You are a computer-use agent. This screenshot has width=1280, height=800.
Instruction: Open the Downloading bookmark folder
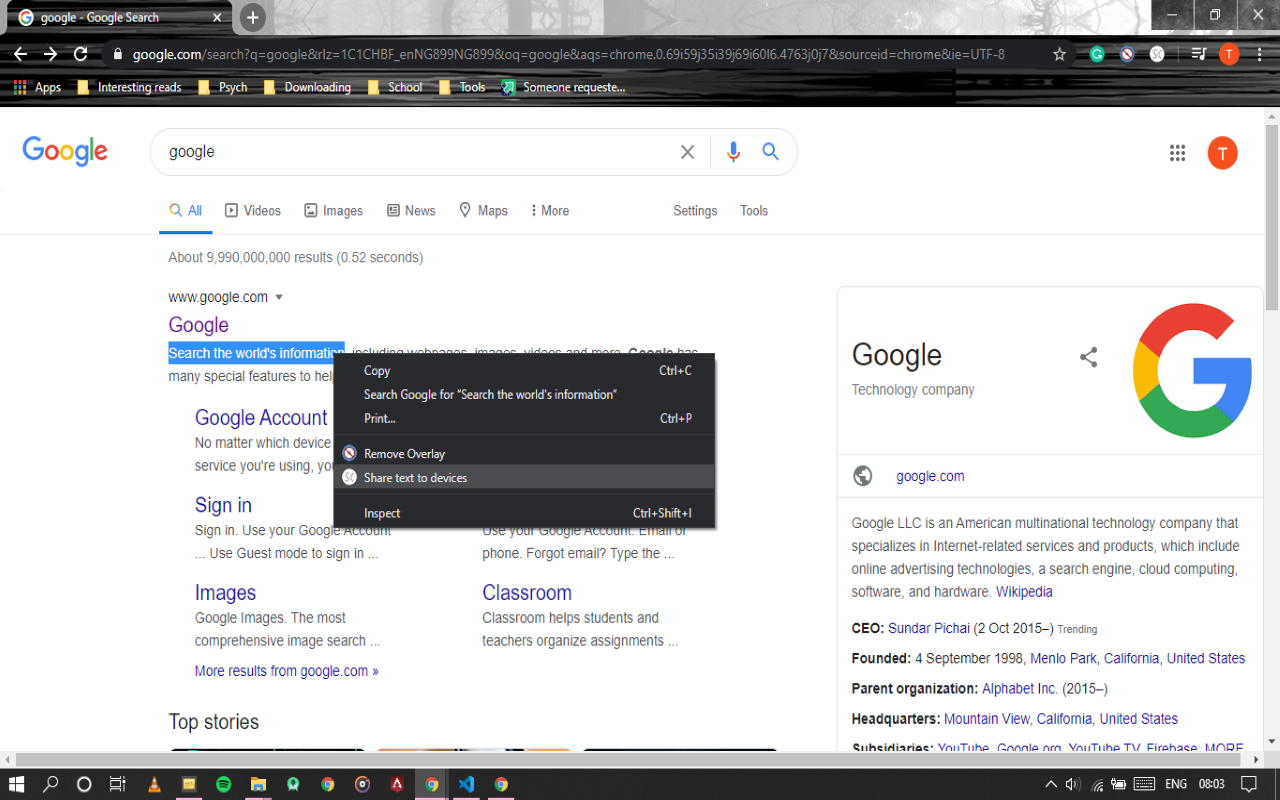tap(307, 87)
